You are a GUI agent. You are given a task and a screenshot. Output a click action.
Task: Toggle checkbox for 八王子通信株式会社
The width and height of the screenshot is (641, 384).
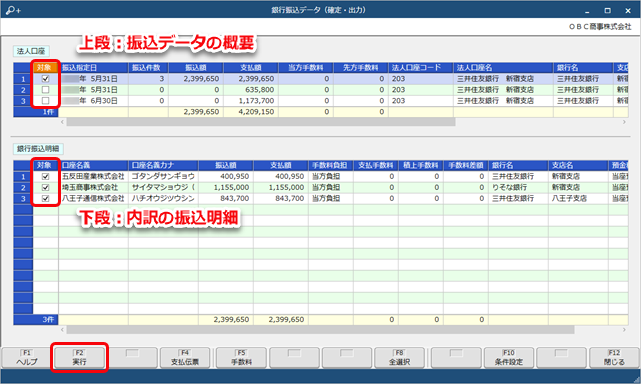(45, 198)
